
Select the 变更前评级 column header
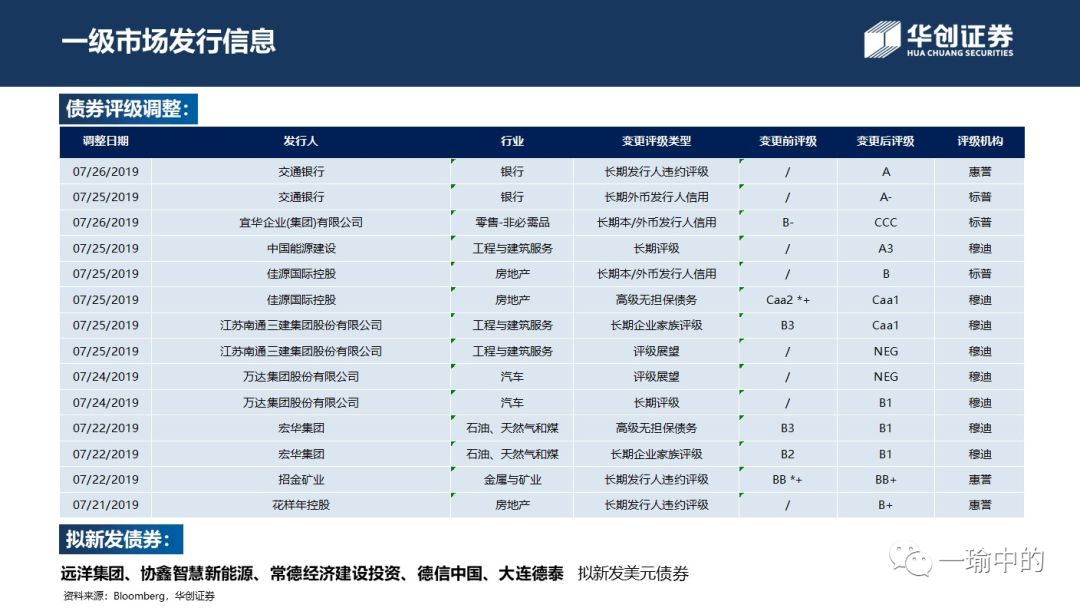[x=787, y=141]
